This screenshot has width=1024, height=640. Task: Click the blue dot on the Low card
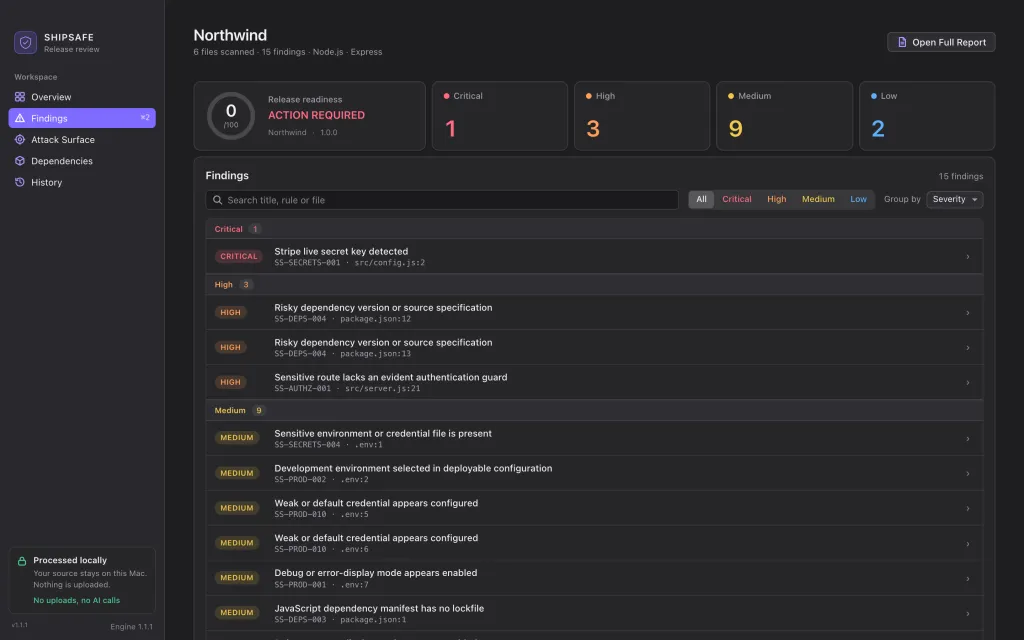tap(874, 96)
